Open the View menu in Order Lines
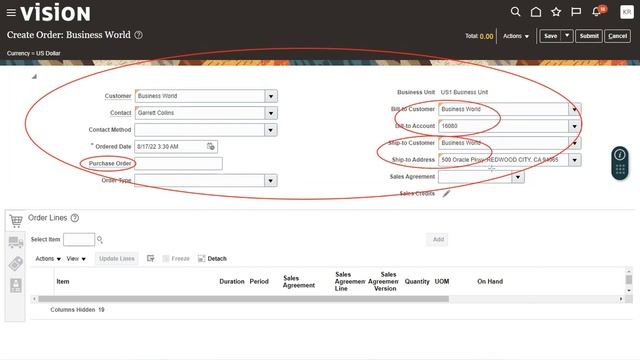This screenshot has width=640, height=360. coord(76,258)
